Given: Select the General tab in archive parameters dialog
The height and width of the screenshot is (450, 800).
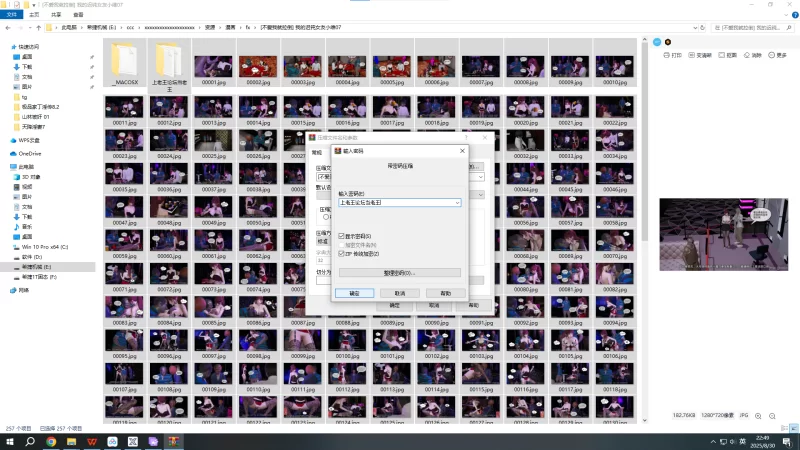Looking at the screenshot, I should (317, 153).
